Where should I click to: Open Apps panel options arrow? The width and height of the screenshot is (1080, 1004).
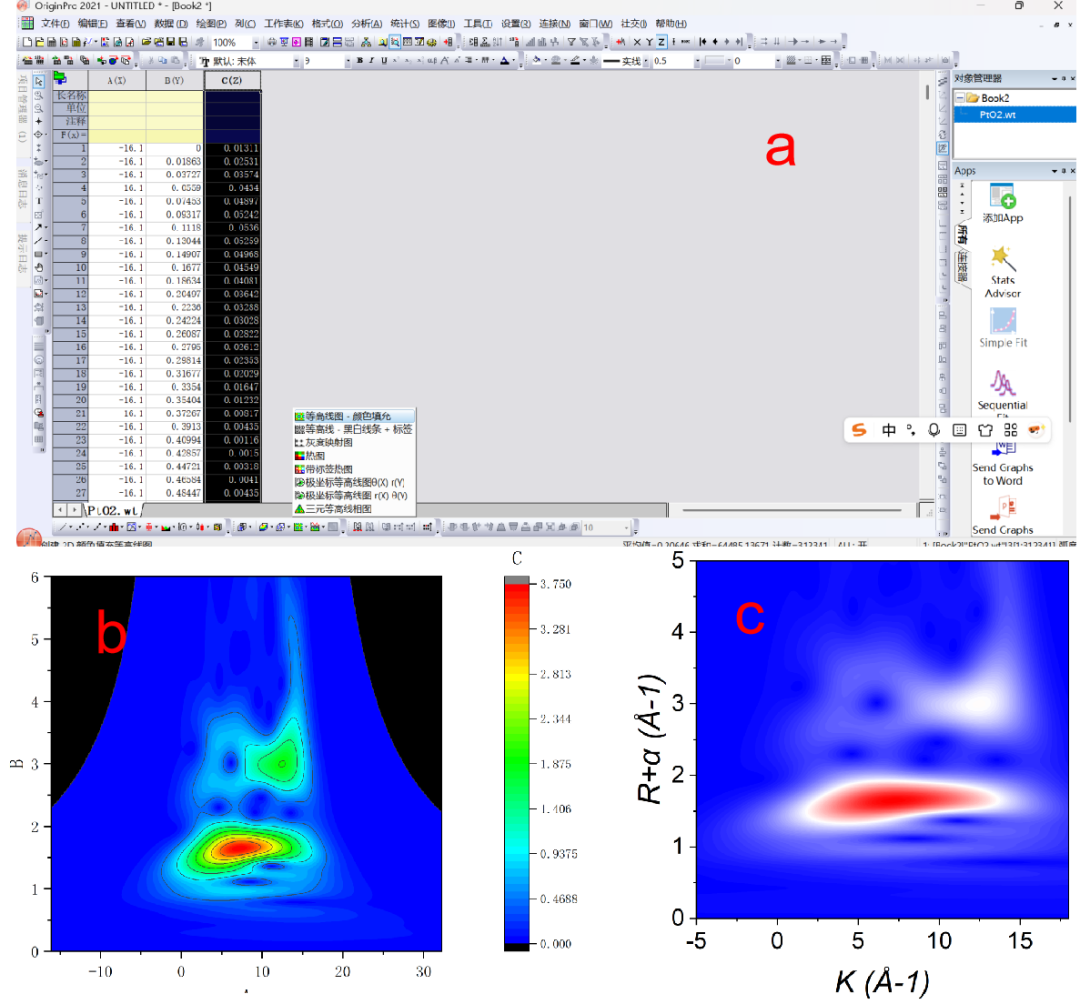(x=1055, y=170)
